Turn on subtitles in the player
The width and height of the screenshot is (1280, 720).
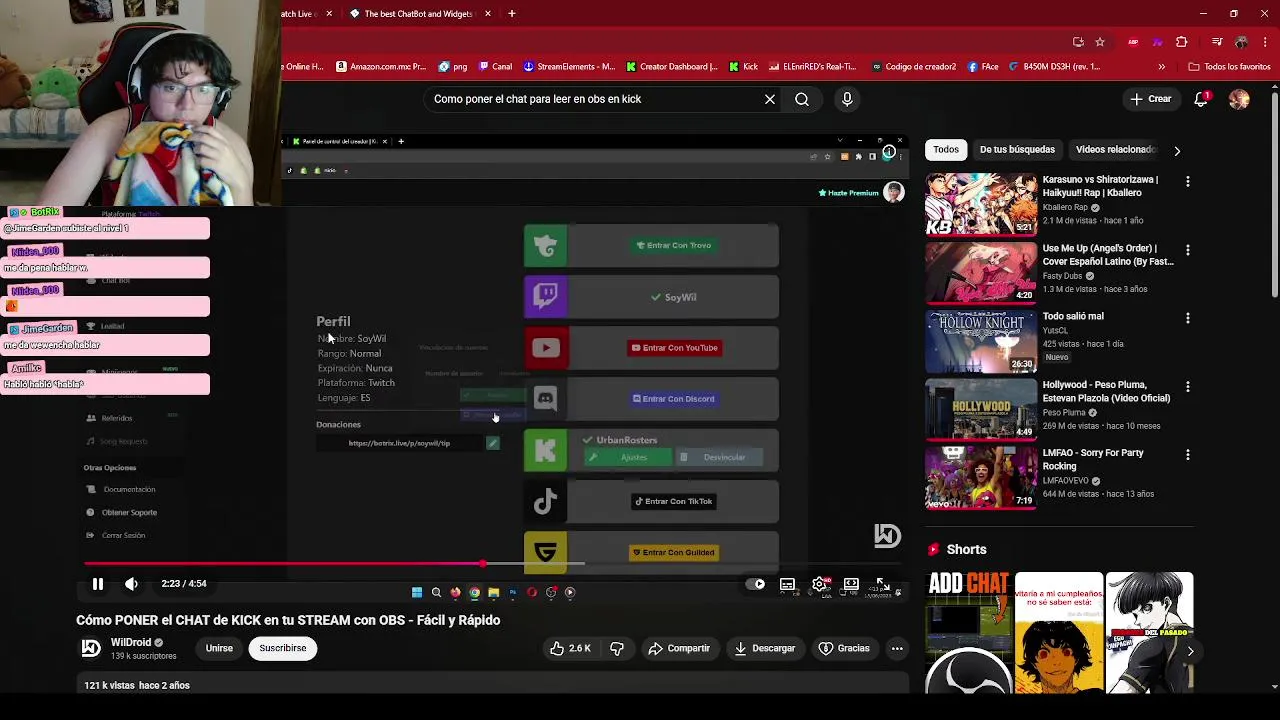coord(787,584)
